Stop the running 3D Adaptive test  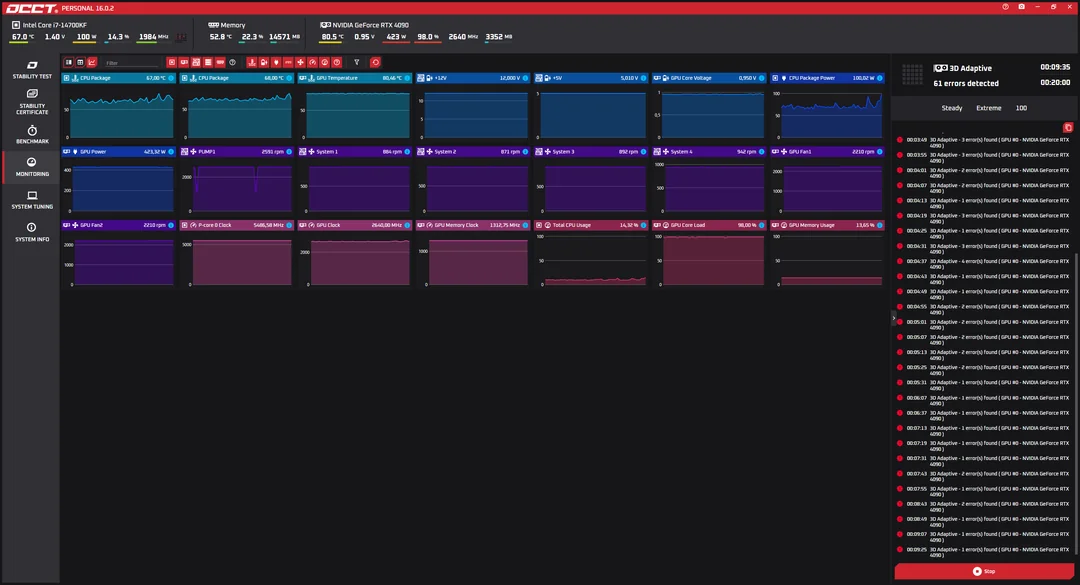(984, 571)
